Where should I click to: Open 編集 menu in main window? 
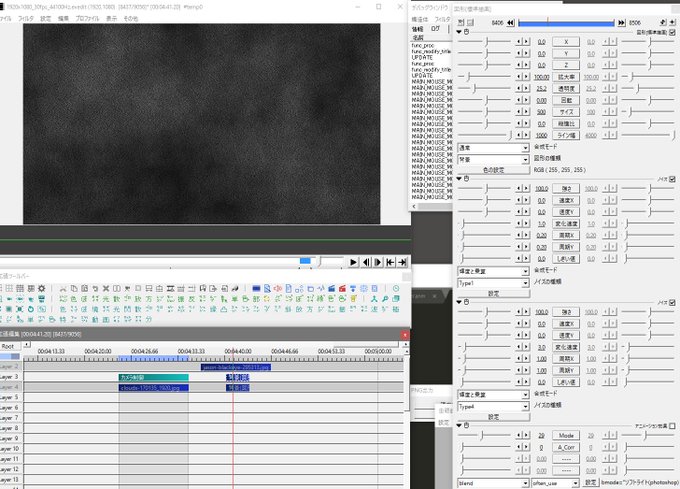click(63, 19)
